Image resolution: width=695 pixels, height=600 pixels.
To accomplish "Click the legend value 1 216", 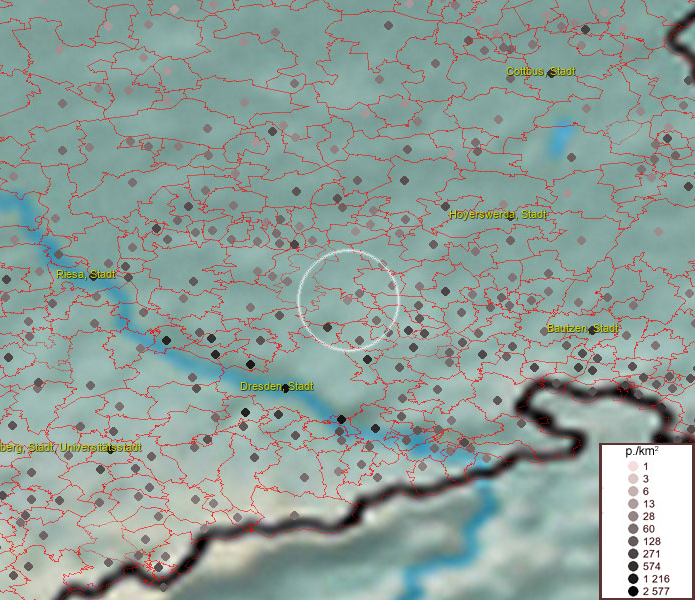I will (x=656, y=579).
